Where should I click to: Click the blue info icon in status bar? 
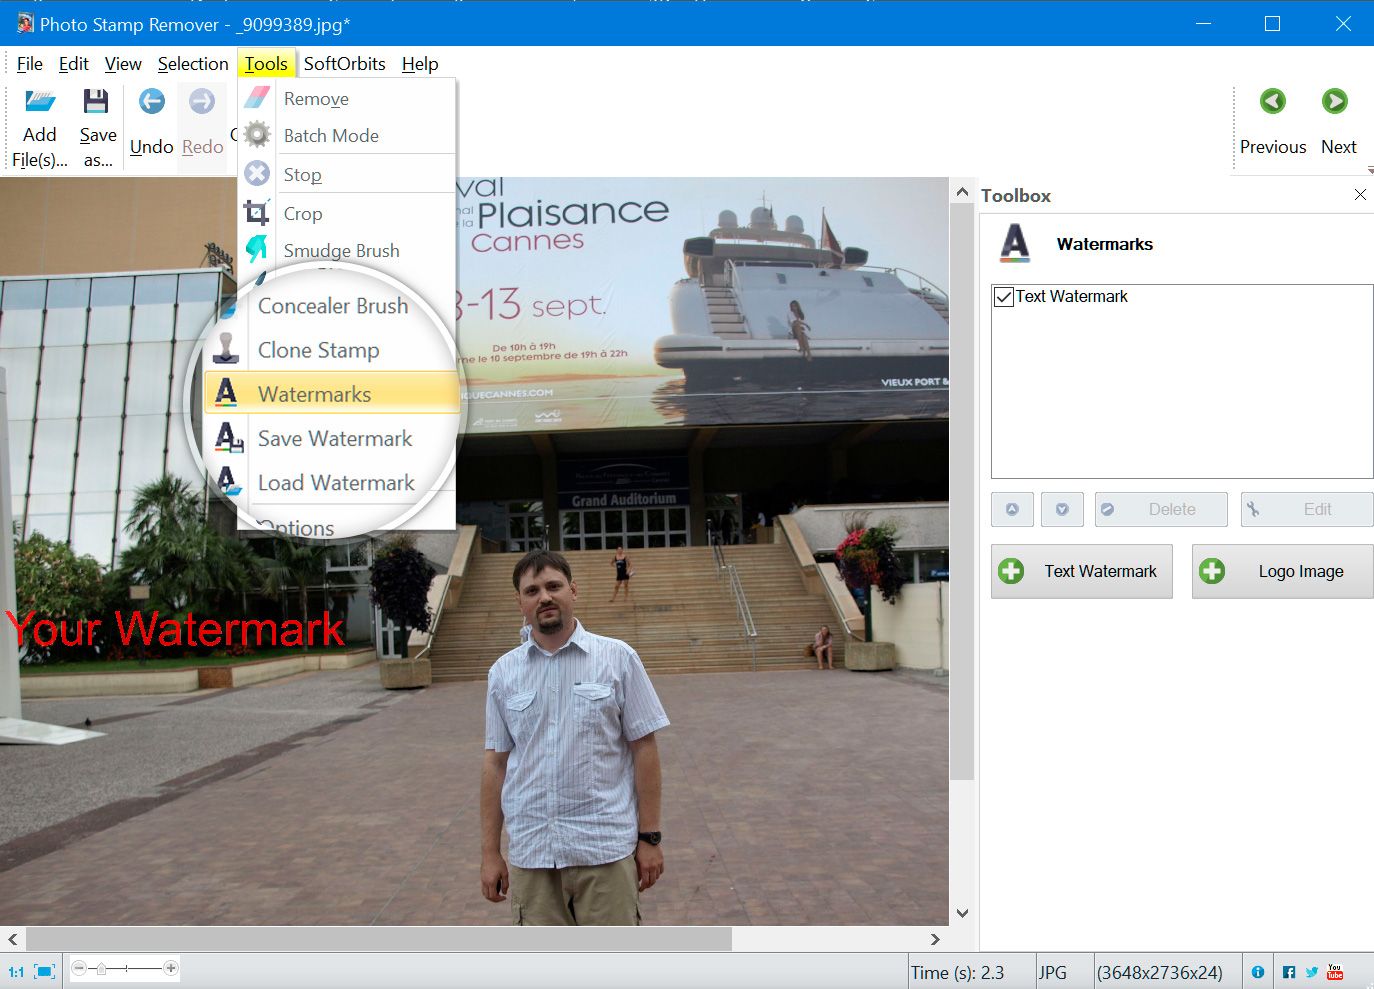(x=1258, y=971)
